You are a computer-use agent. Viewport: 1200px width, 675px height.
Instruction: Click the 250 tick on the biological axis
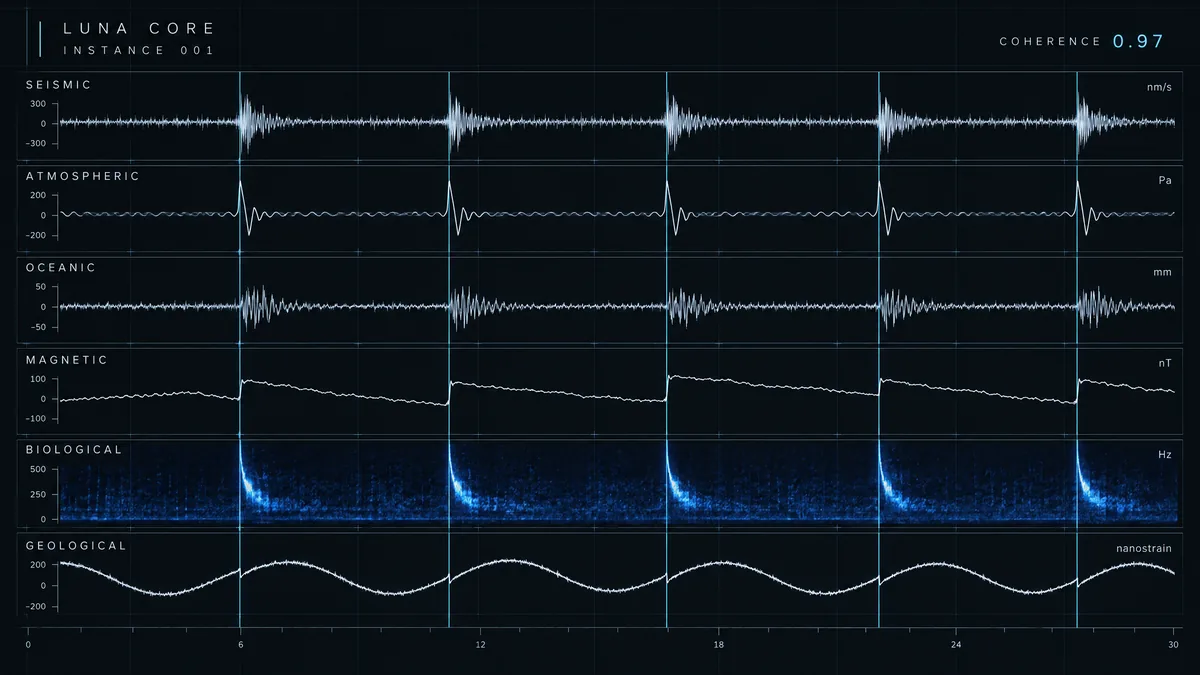point(38,494)
